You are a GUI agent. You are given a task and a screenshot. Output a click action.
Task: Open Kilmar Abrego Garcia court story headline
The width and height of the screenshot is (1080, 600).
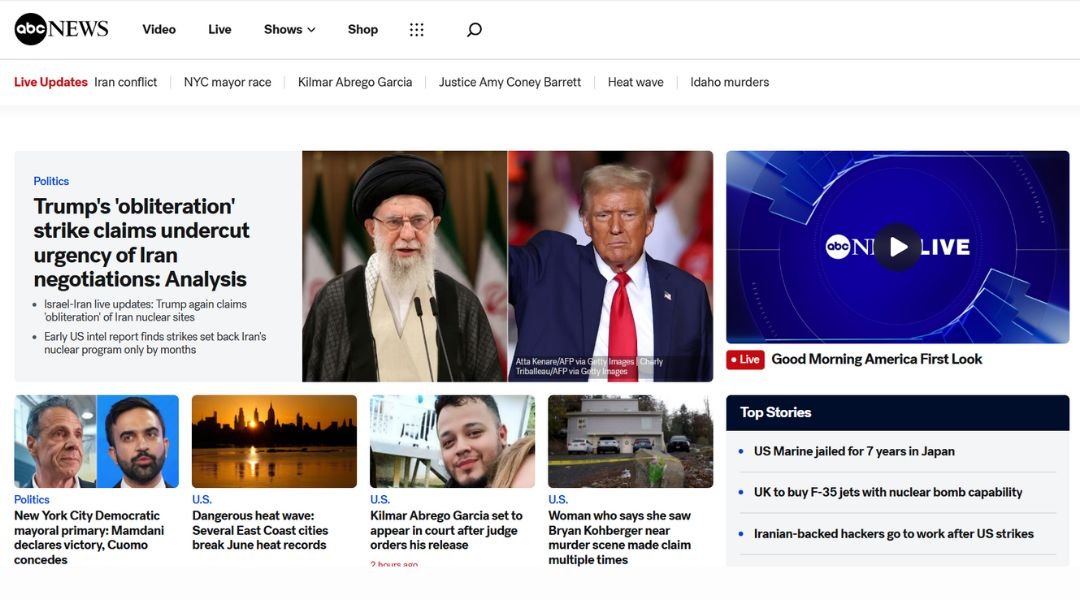(x=446, y=530)
